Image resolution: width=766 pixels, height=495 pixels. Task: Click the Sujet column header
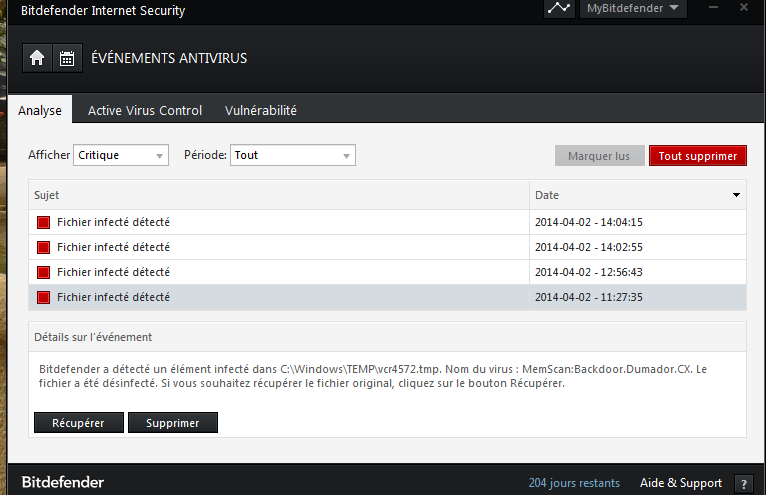click(x=279, y=195)
